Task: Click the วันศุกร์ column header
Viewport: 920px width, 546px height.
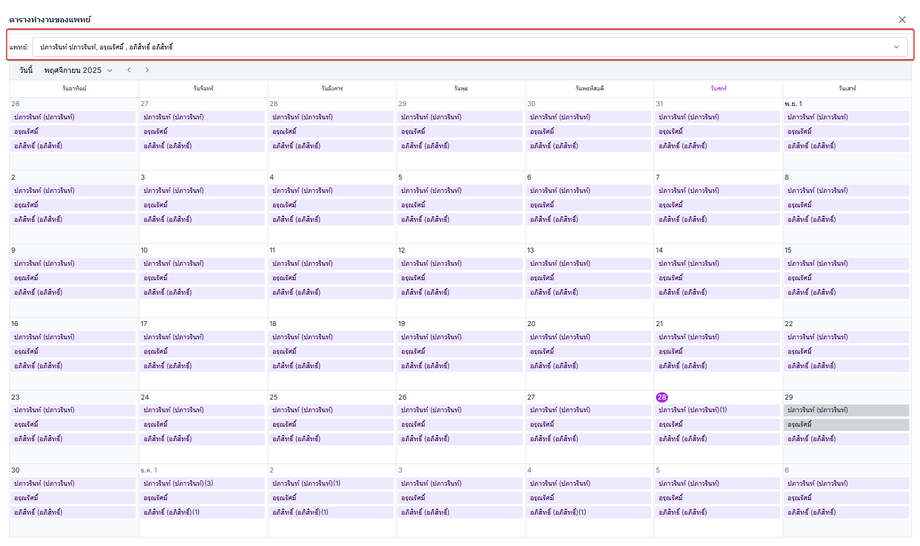Action: [718, 88]
